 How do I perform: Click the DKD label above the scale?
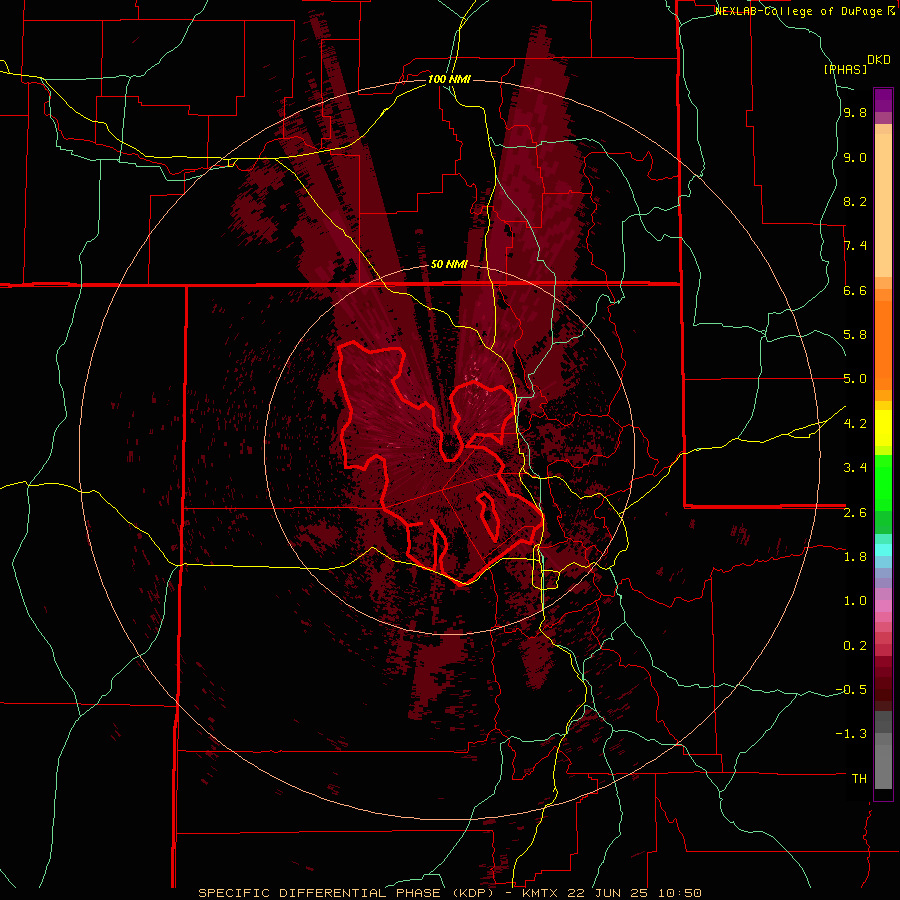coord(879,60)
